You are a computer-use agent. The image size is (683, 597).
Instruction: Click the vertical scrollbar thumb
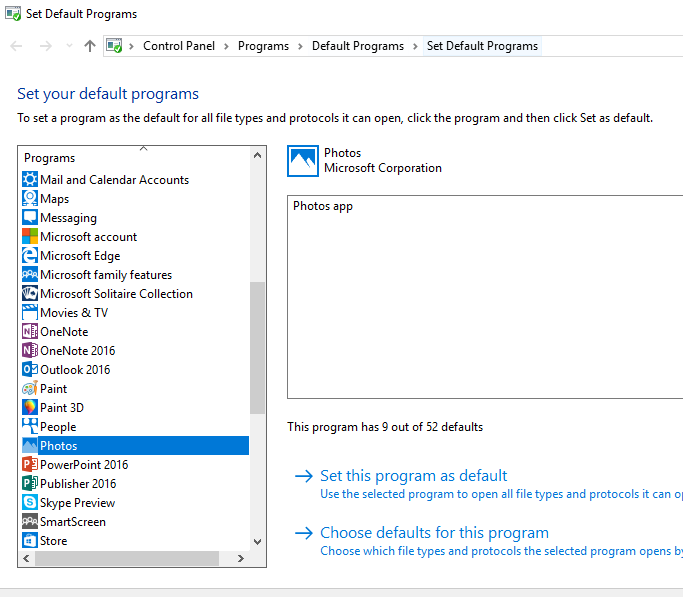[257, 347]
